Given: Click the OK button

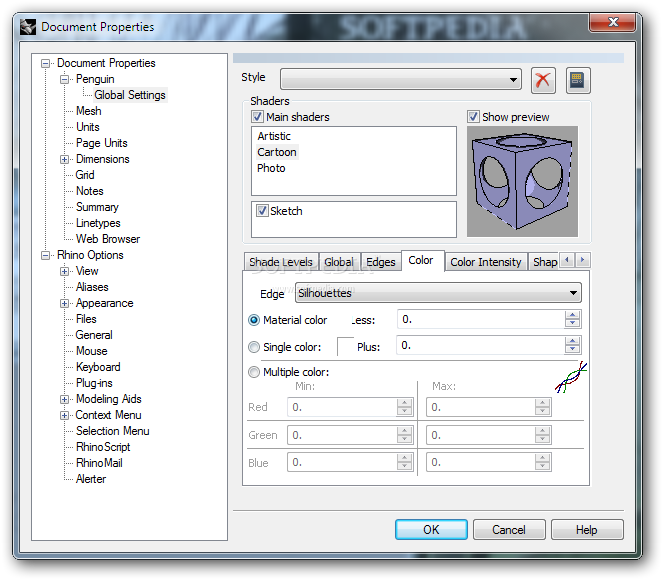Looking at the screenshot, I should tap(431, 529).
